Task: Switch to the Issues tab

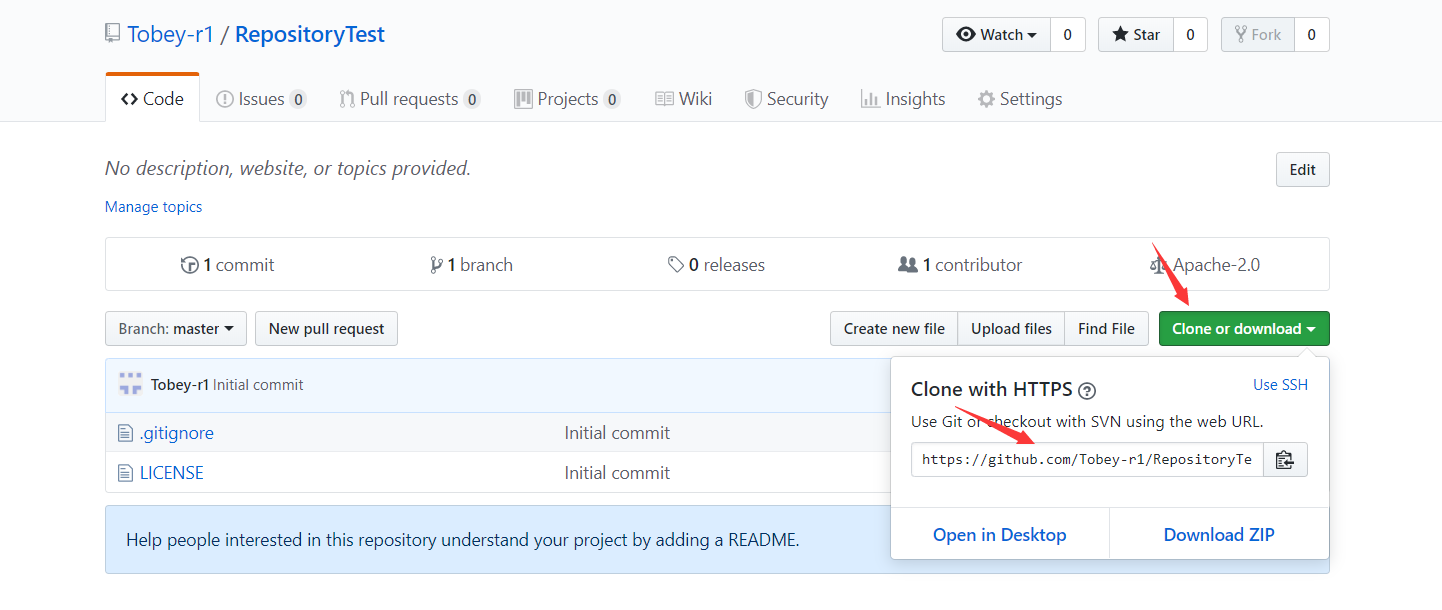Action: [260, 99]
